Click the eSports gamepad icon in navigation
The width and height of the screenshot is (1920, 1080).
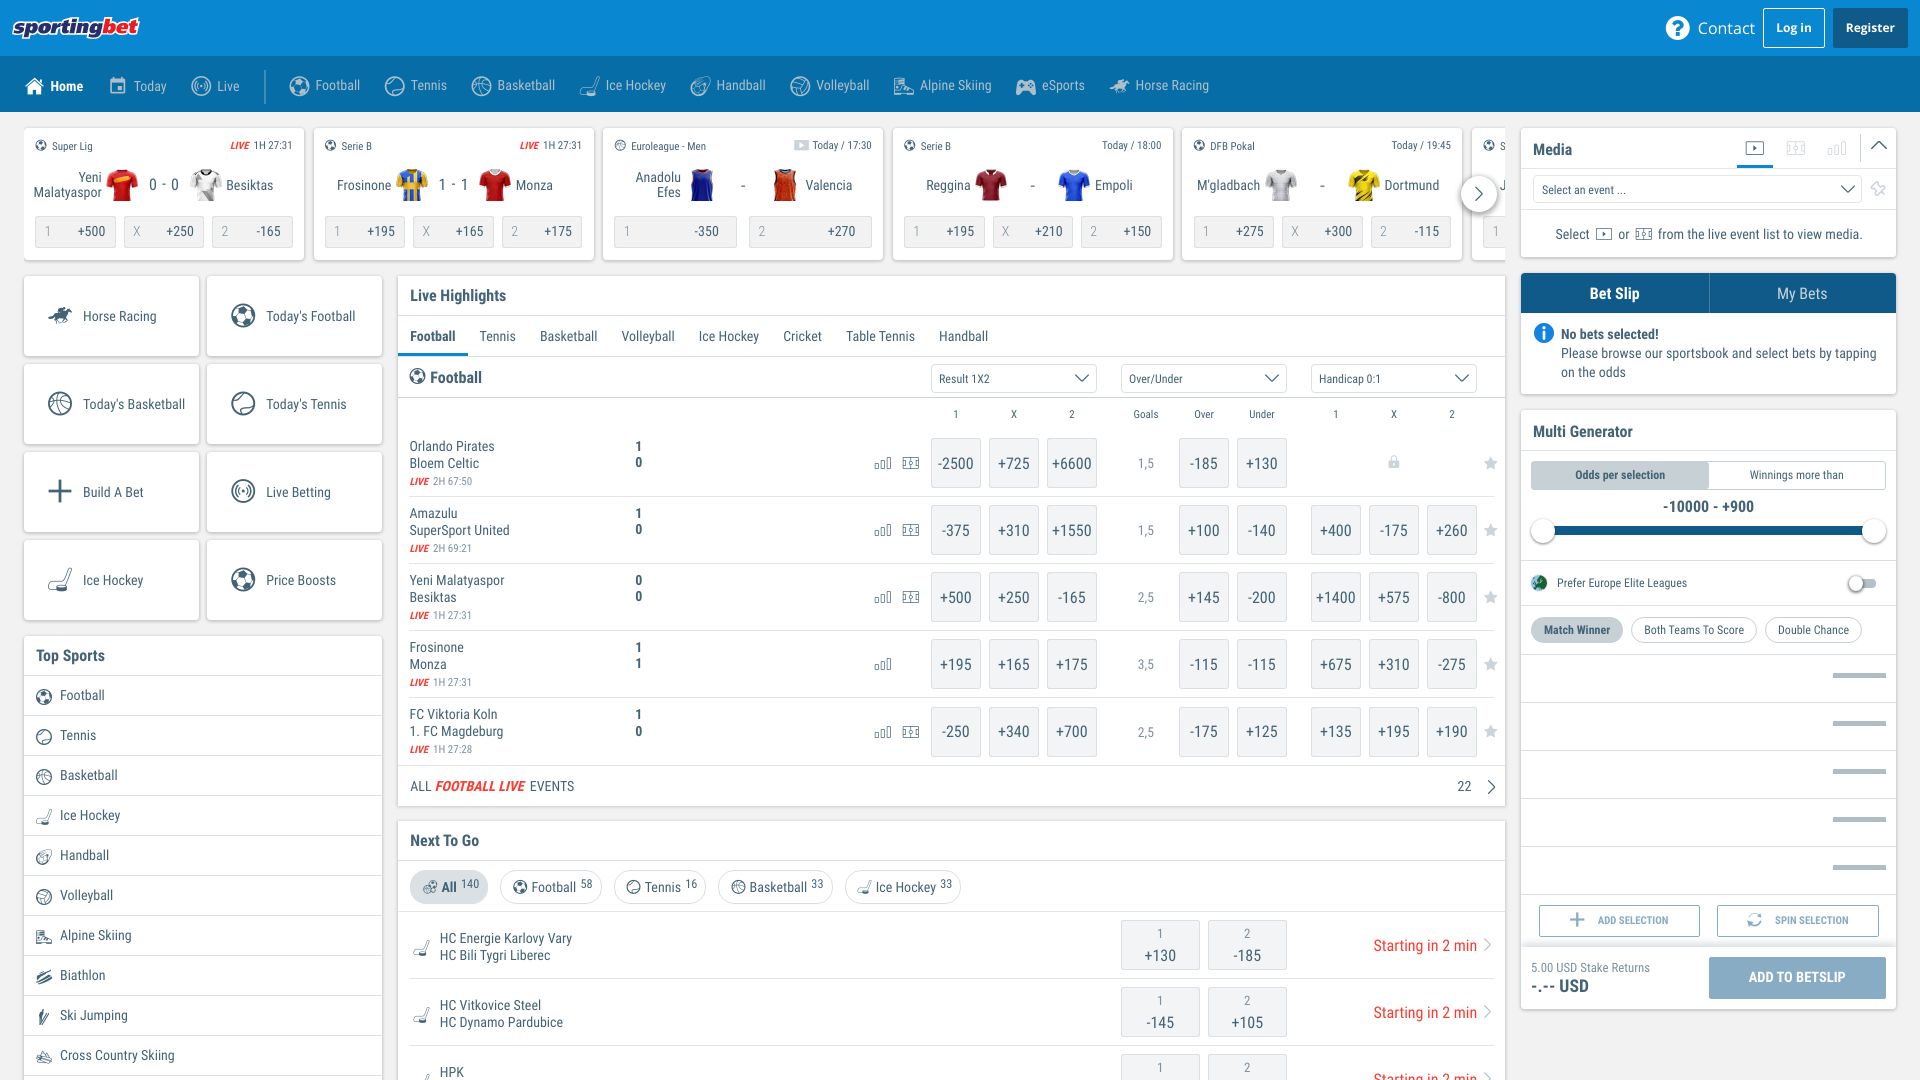coord(1025,87)
